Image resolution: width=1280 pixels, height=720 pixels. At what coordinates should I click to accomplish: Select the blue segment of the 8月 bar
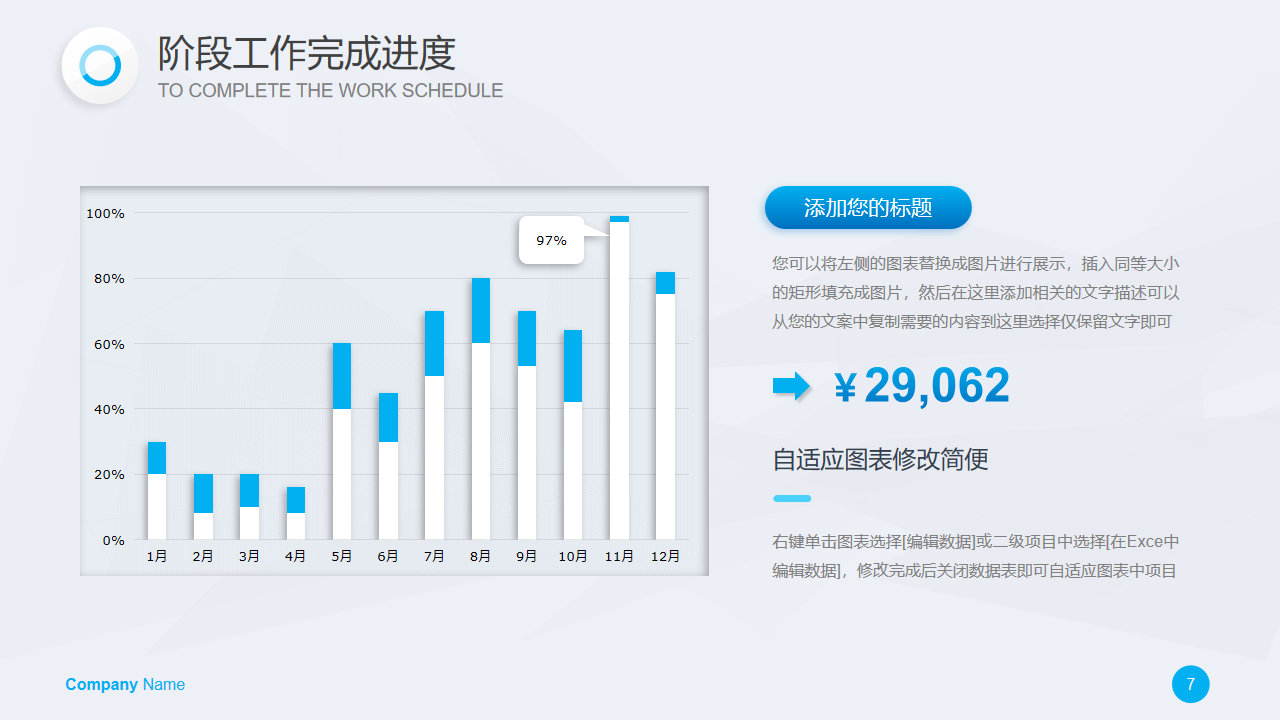click(480, 310)
